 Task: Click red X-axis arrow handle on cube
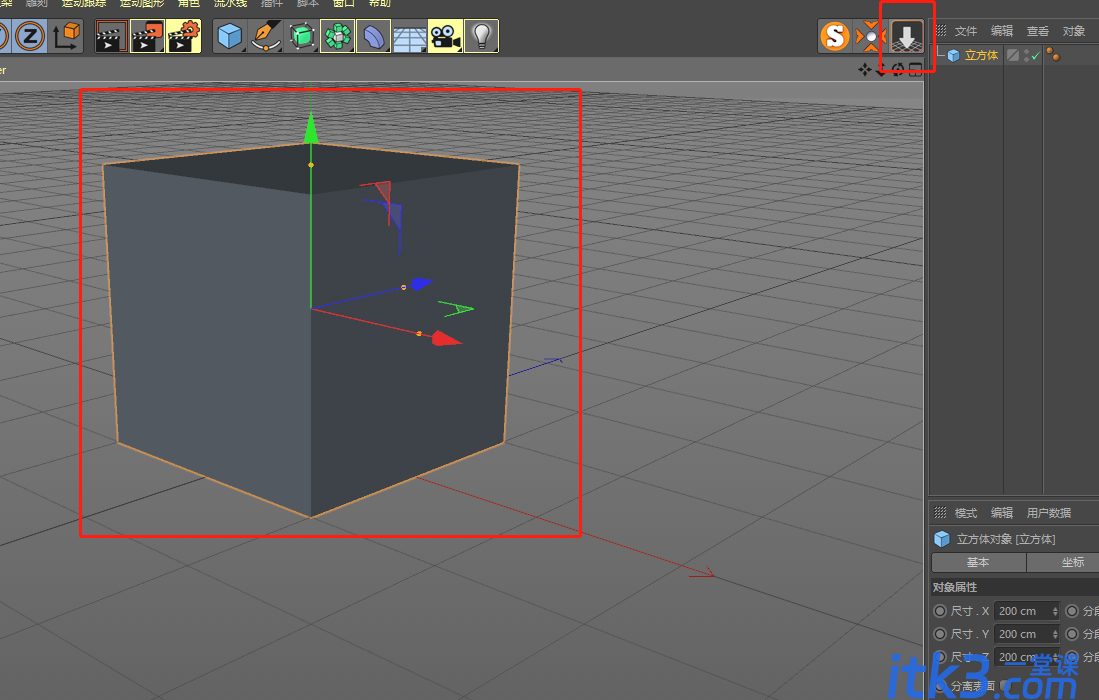coord(445,339)
